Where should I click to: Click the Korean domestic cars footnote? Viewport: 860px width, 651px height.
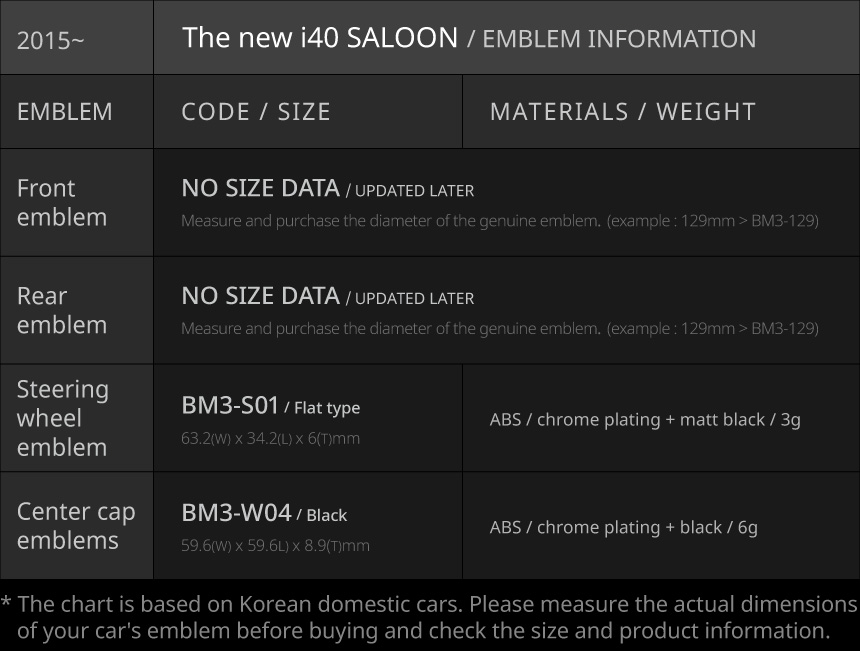tap(430, 617)
